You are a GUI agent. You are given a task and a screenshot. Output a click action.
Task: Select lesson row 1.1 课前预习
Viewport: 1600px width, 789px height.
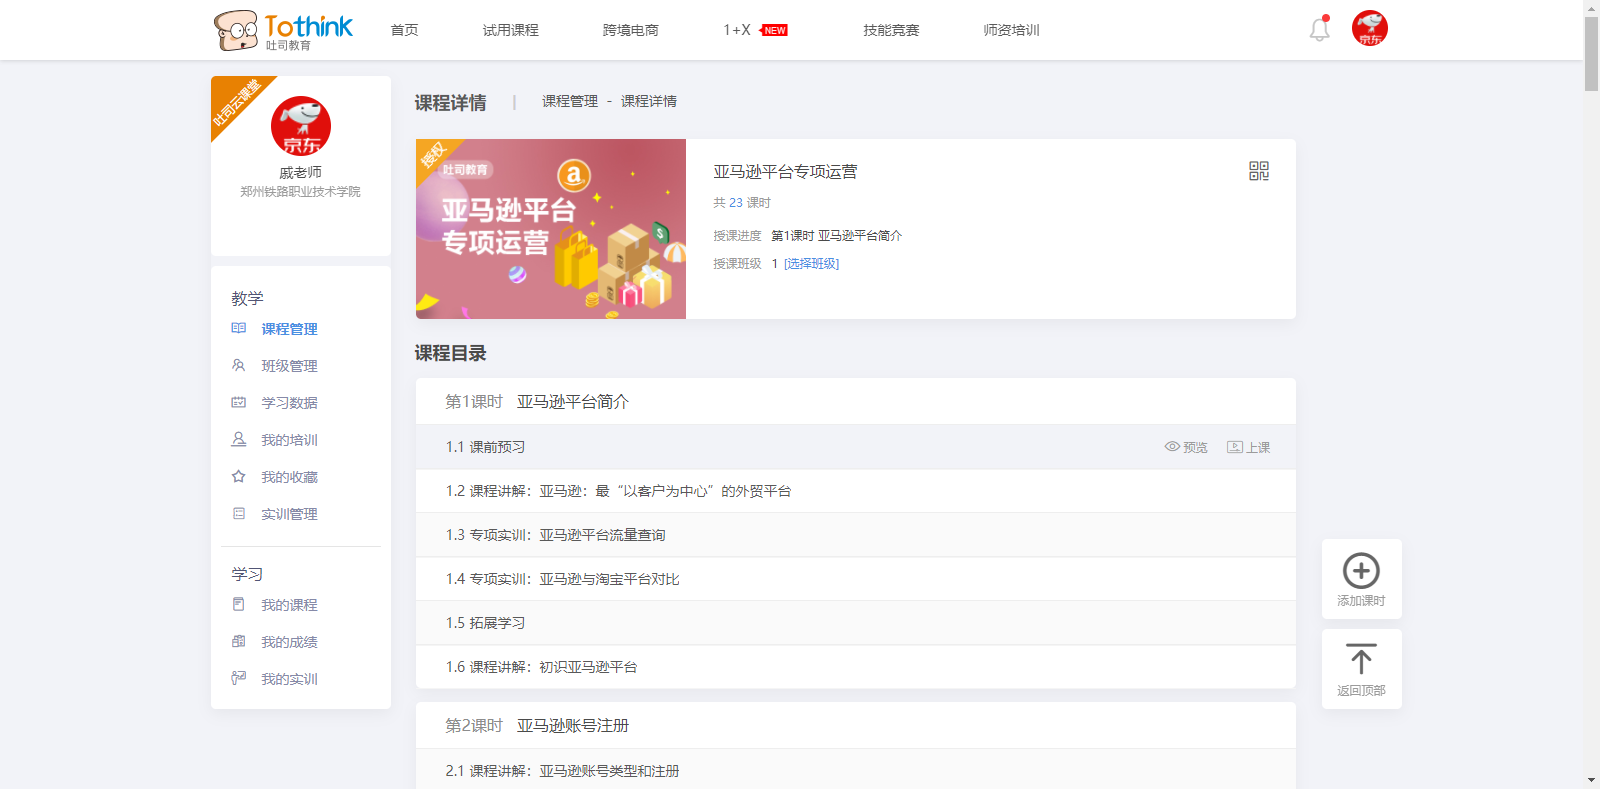point(856,447)
